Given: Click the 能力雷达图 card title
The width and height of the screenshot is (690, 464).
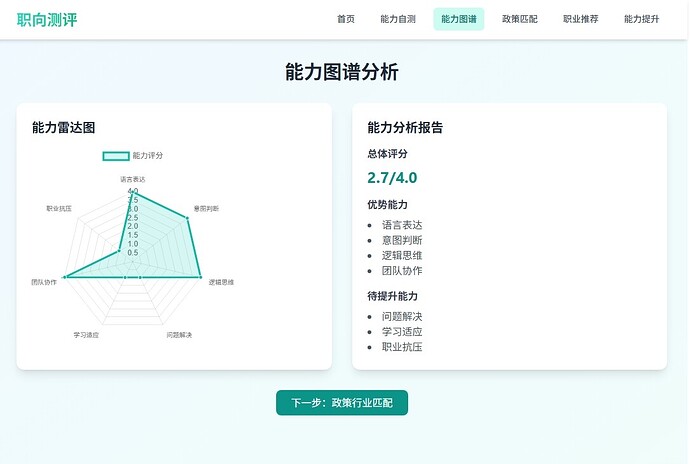Looking at the screenshot, I should pyautogui.click(x=63, y=128).
